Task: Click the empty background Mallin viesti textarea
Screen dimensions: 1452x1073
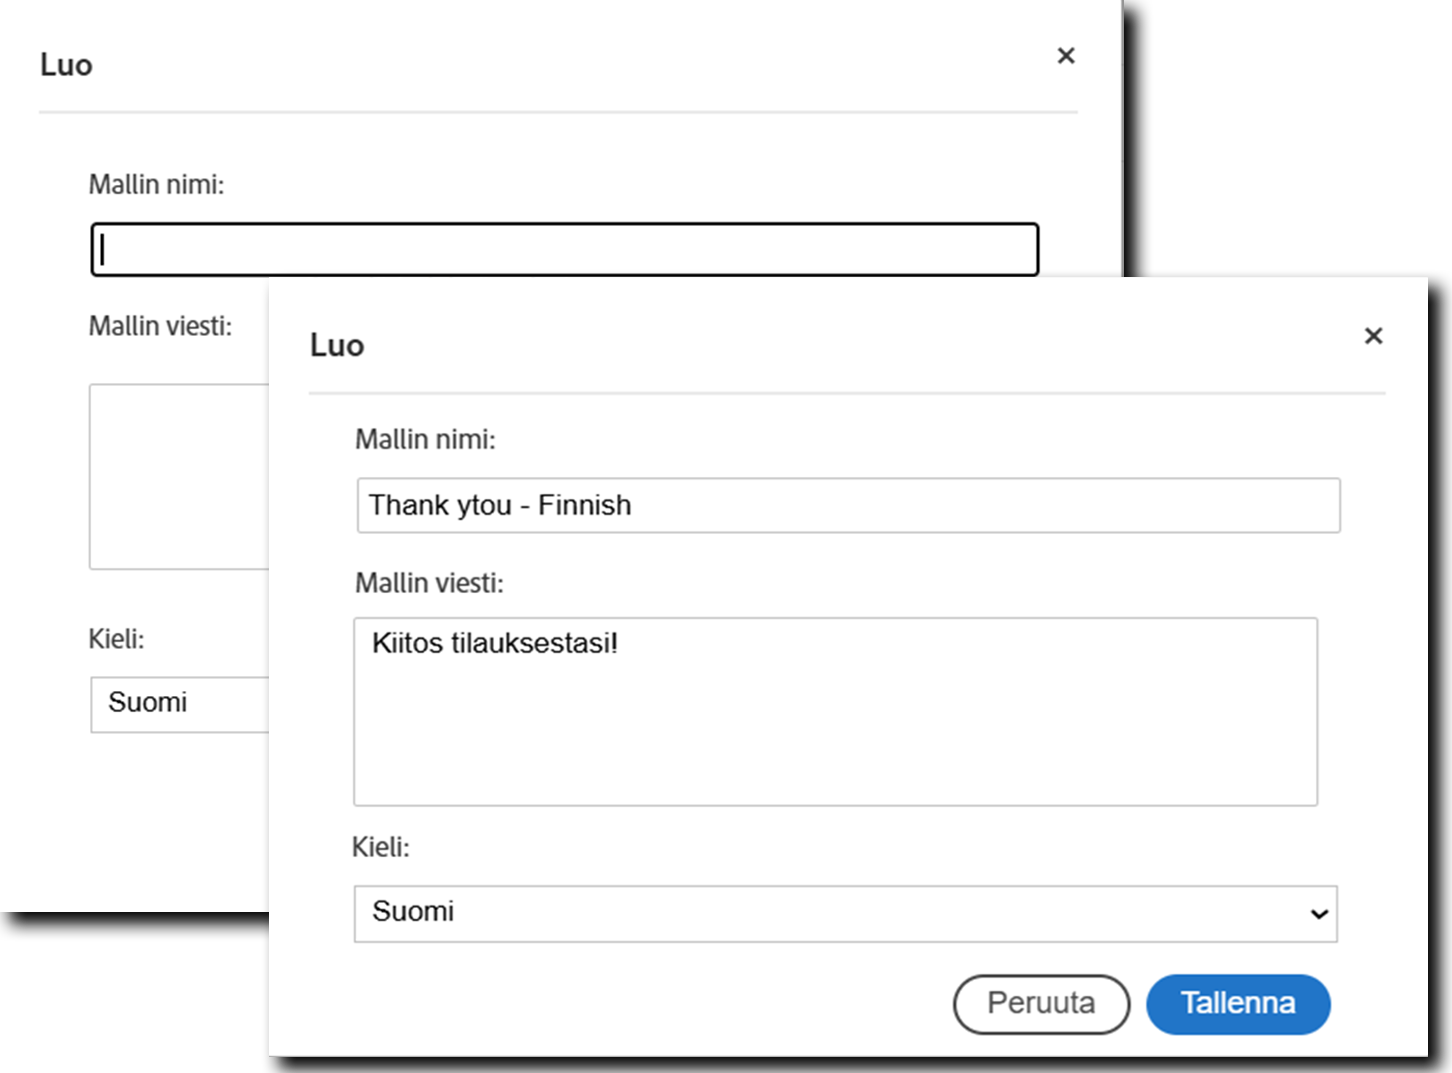Action: tap(180, 476)
